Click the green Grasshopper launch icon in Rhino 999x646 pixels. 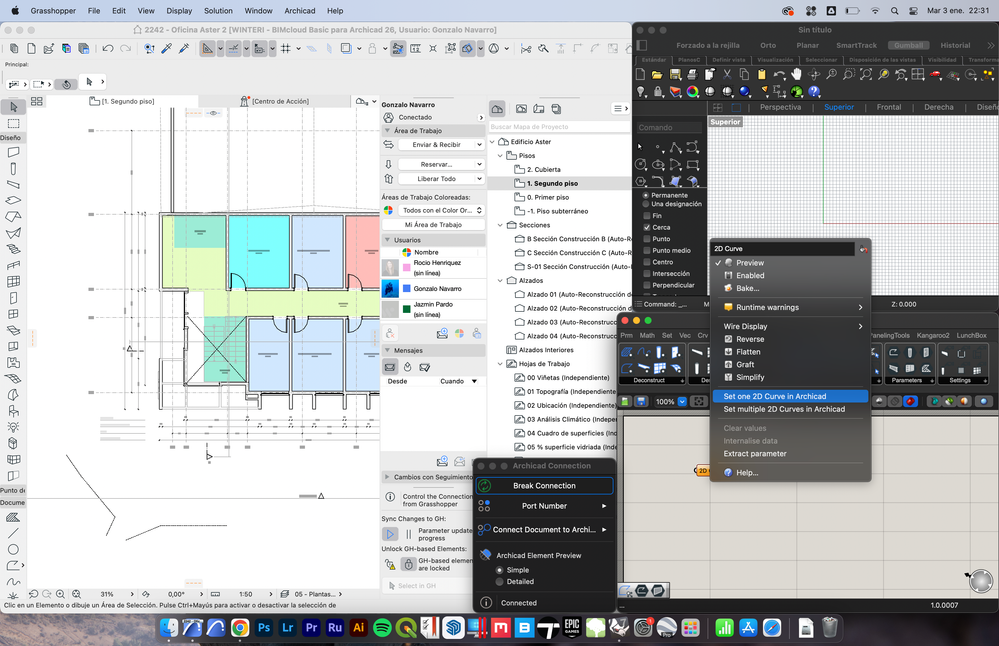[796, 92]
